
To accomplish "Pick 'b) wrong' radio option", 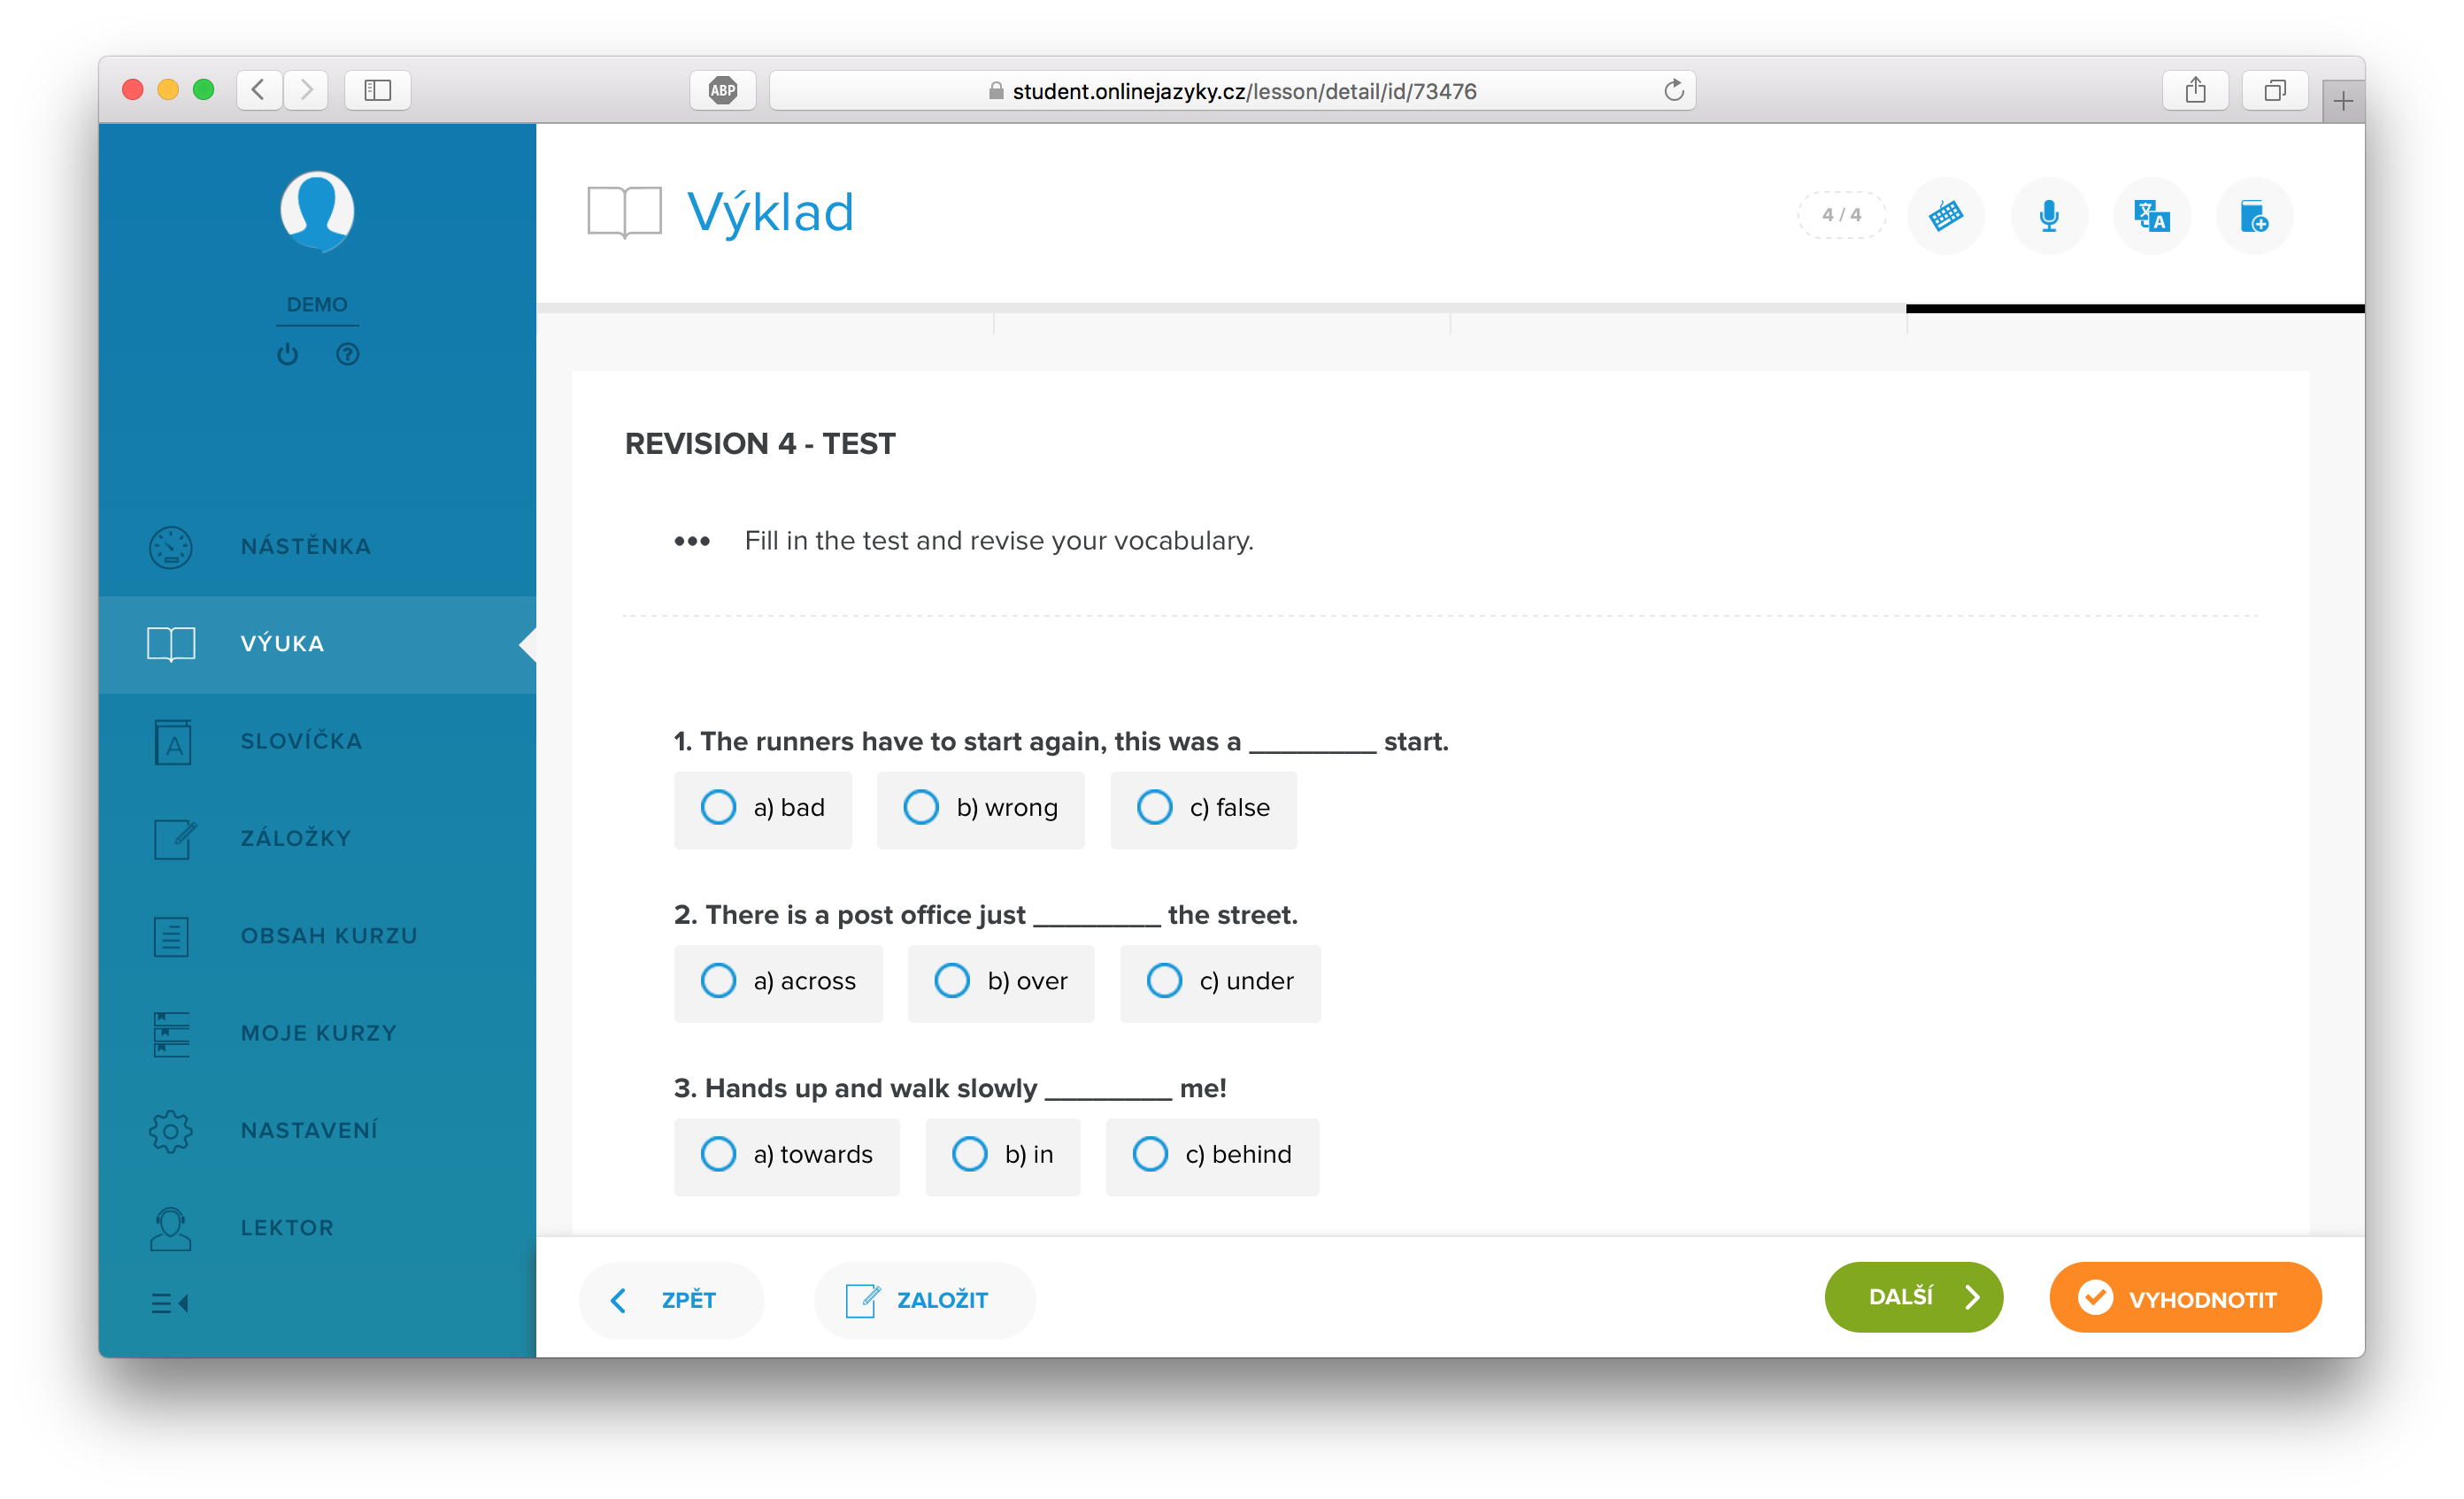I will coord(980,808).
